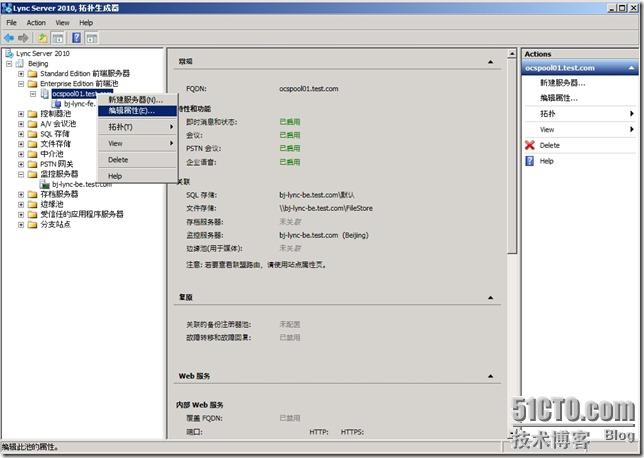Image resolution: width=644 pixels, height=458 pixels.
Task: Click the ocspool01 pool icon in tree
Action: pyautogui.click(x=44, y=94)
